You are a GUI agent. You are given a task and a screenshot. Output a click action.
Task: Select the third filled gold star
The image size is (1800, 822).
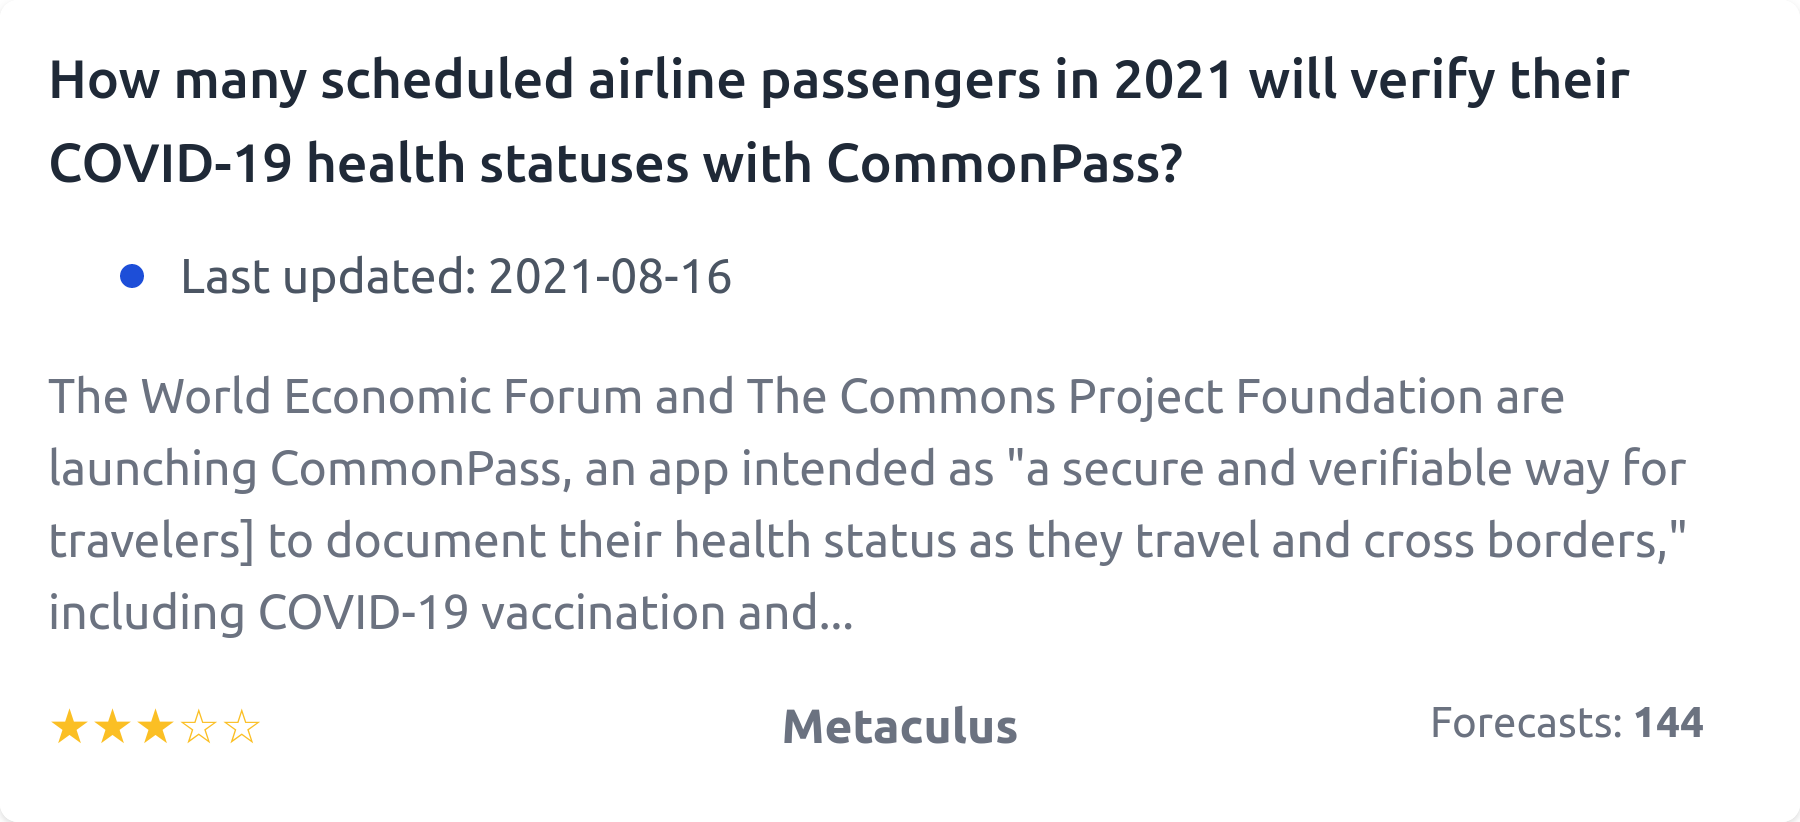pyautogui.click(x=155, y=727)
